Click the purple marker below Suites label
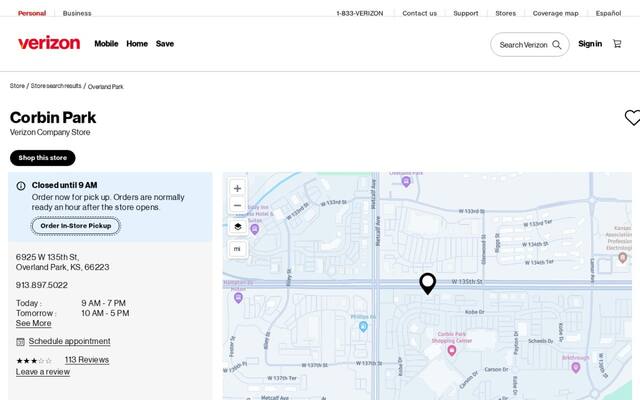The height and width of the screenshot is (400, 640). tap(255, 229)
